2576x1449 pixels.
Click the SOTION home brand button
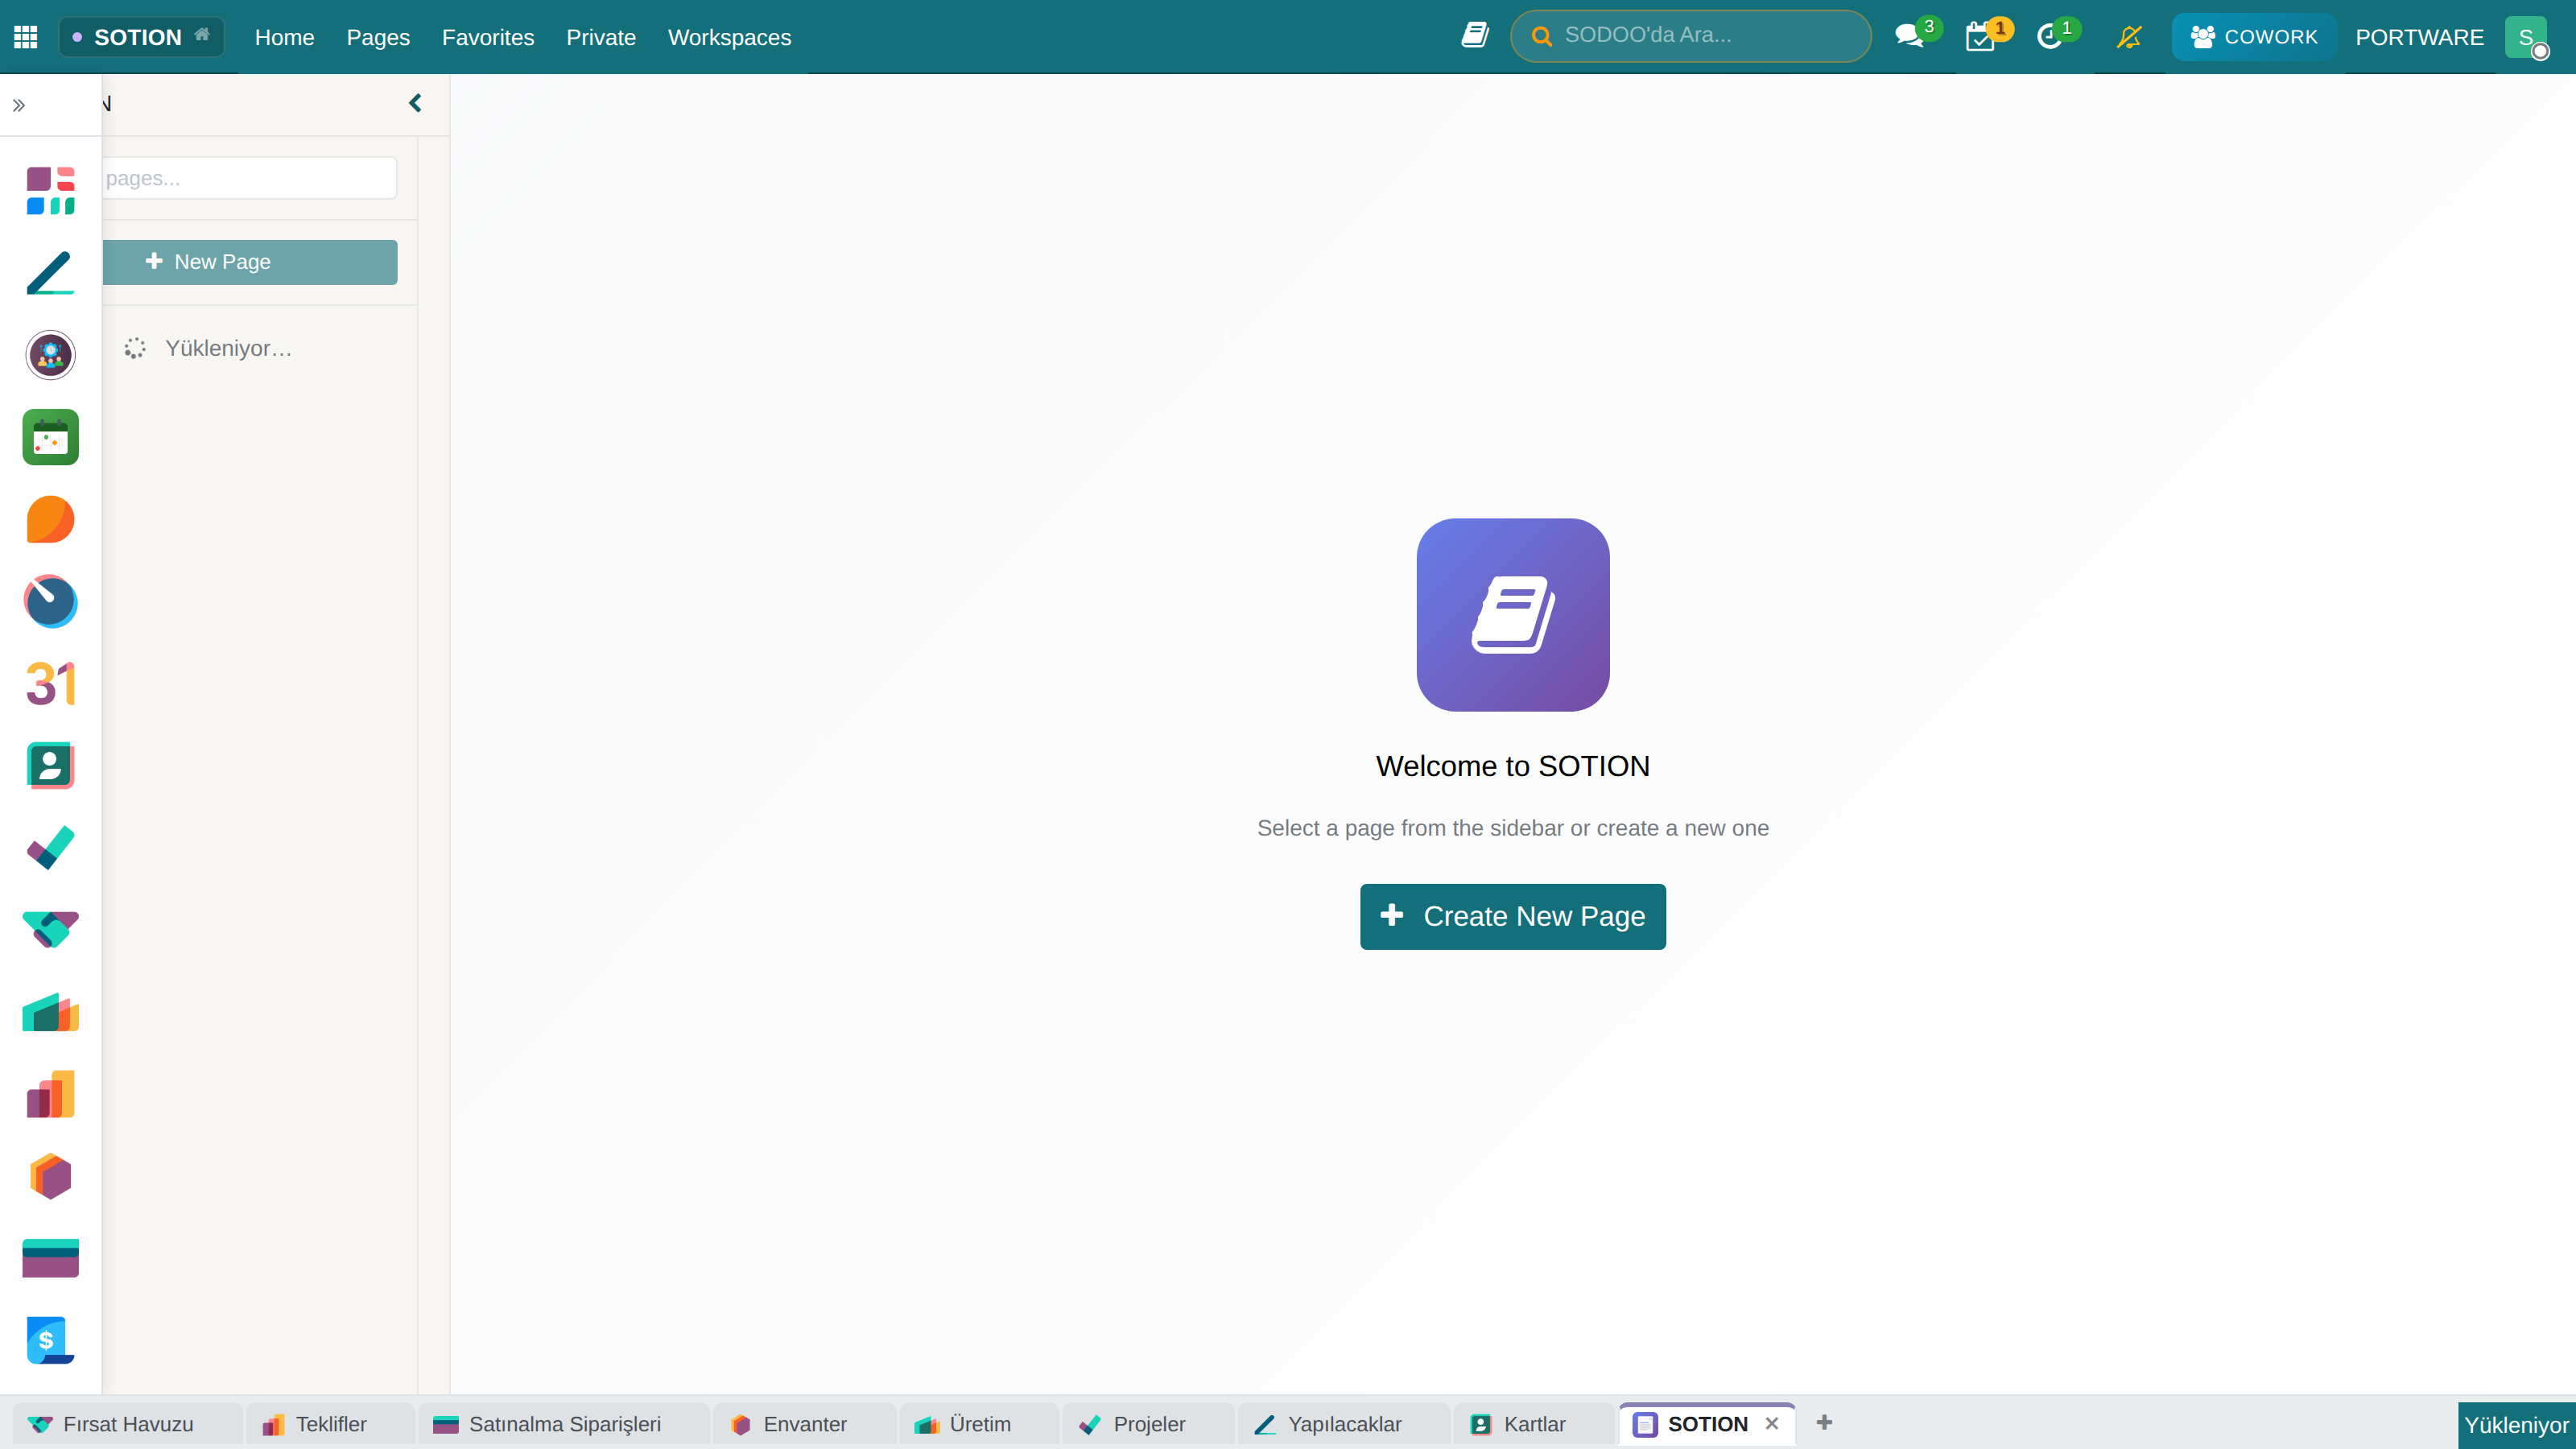(141, 37)
